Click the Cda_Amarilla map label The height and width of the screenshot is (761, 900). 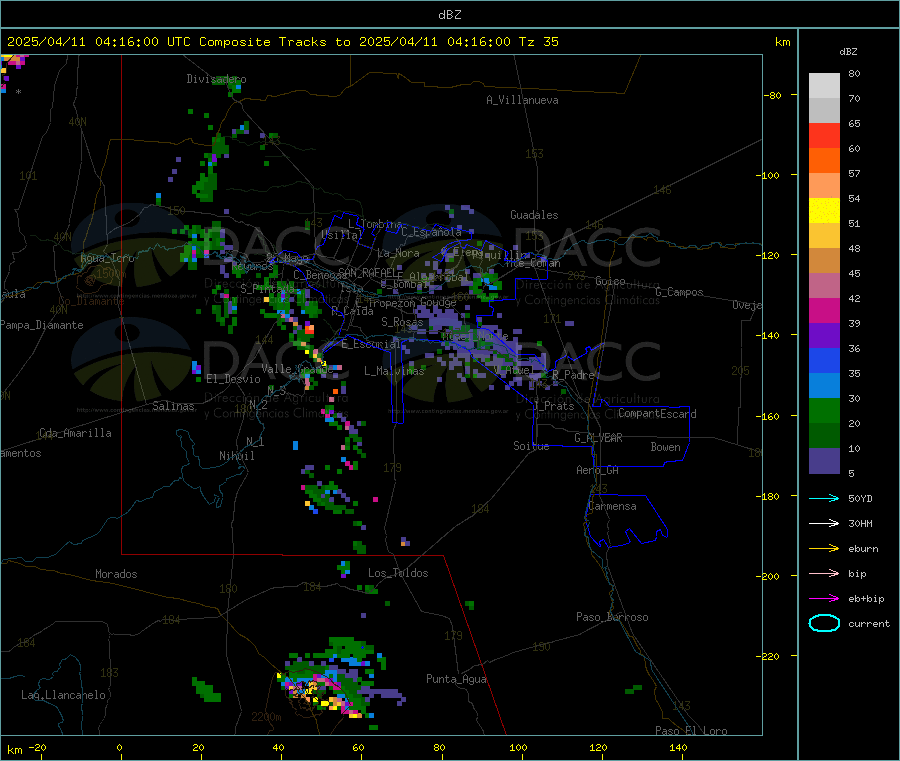76,433
